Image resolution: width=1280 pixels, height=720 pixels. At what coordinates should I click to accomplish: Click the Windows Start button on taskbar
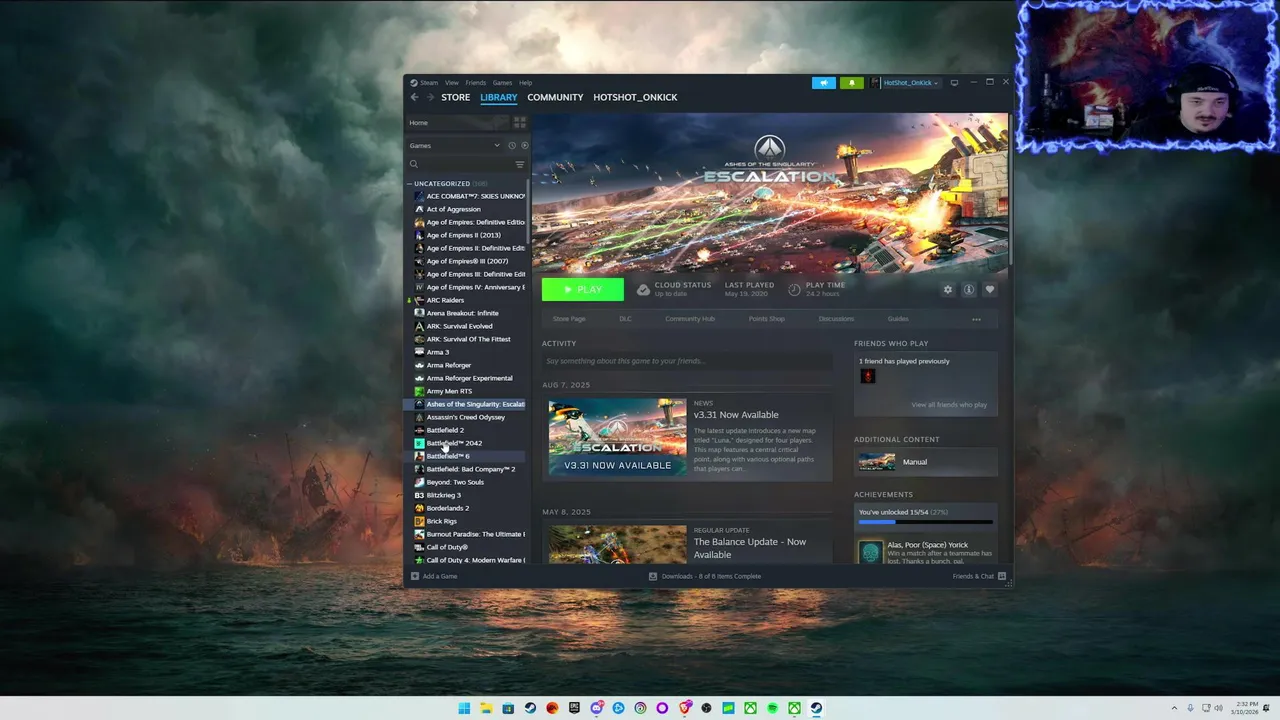[x=464, y=708]
